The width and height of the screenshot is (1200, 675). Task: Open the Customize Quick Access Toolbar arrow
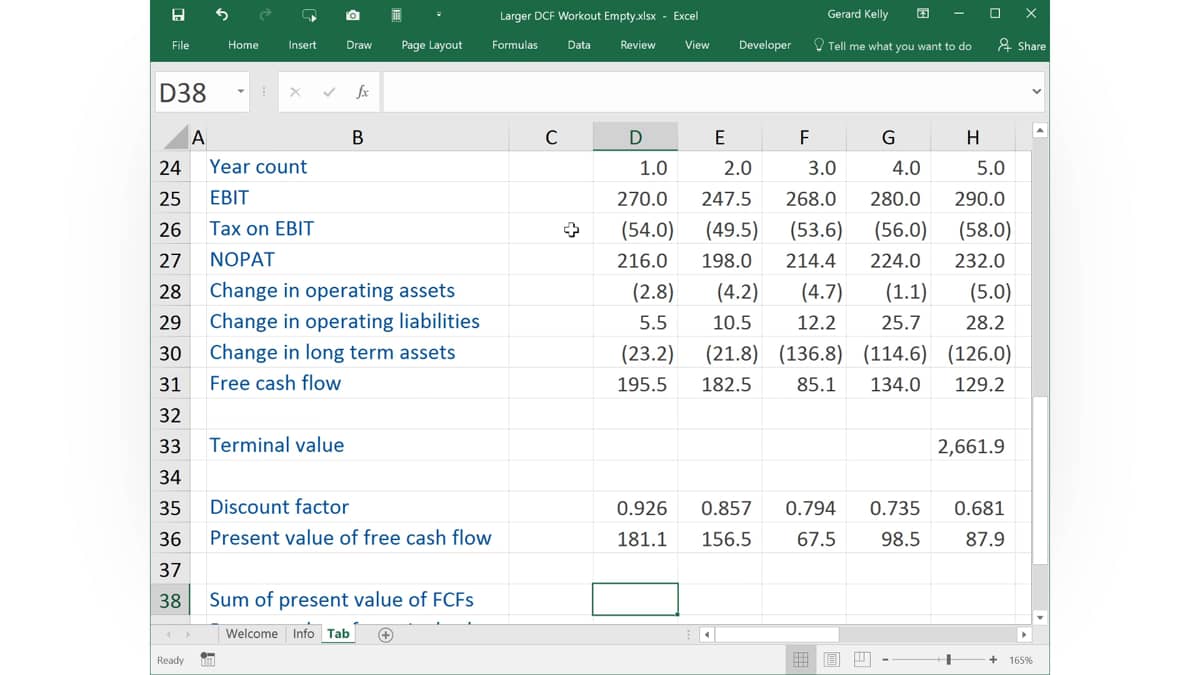click(440, 15)
